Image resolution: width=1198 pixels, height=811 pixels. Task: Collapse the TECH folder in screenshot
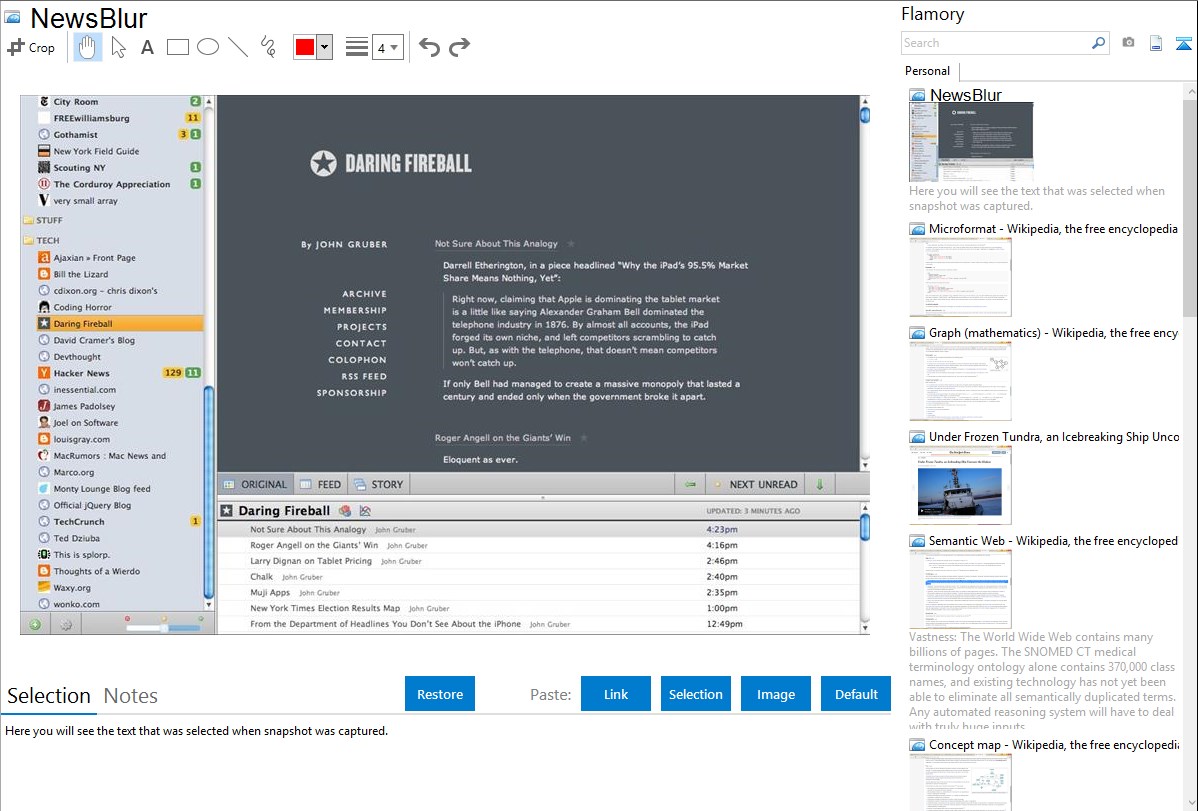pyautogui.click(x=40, y=240)
